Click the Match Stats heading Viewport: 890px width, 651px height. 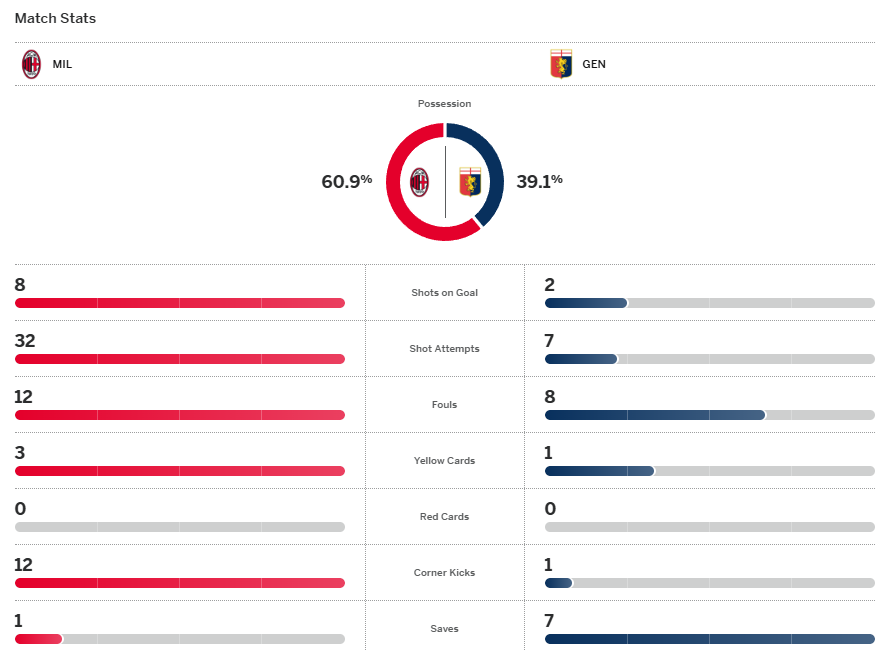click(x=55, y=18)
